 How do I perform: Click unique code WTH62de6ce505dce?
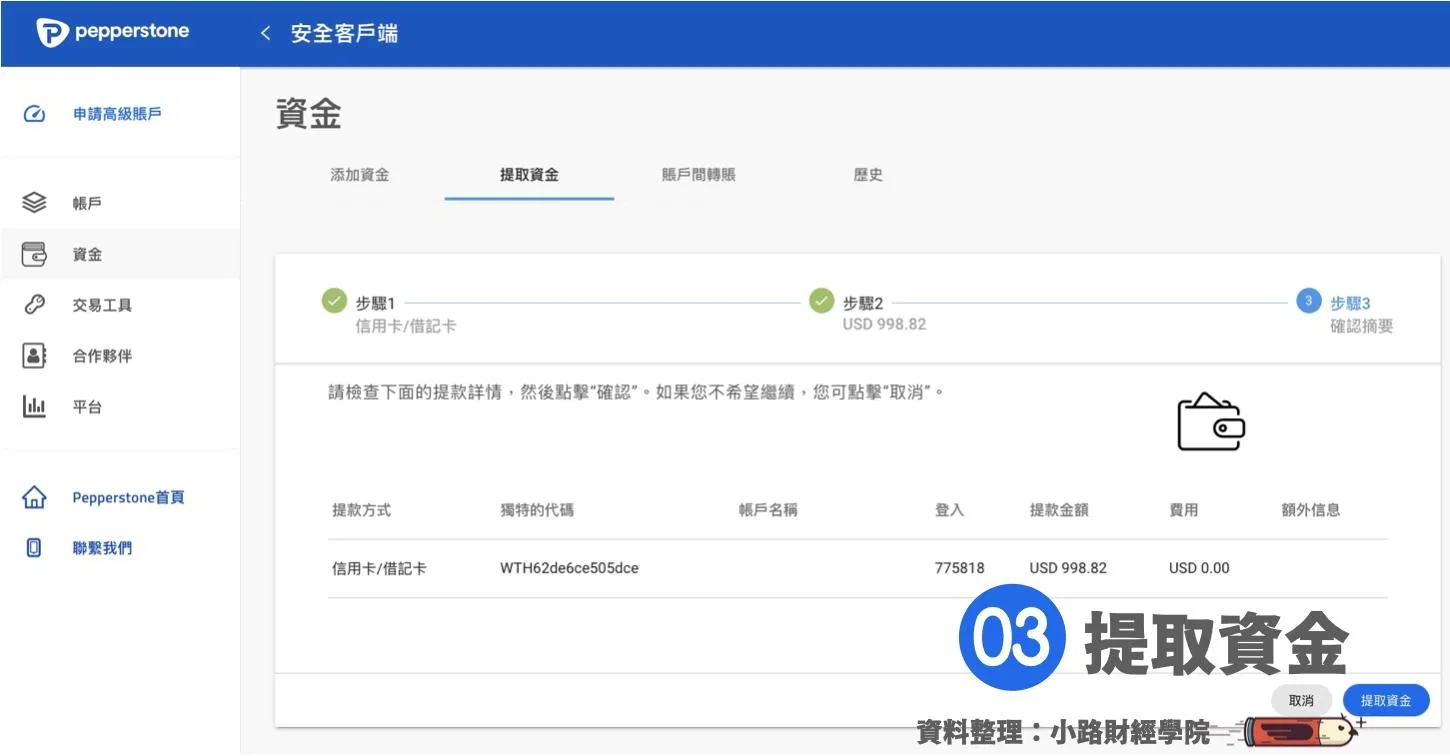[569, 568]
